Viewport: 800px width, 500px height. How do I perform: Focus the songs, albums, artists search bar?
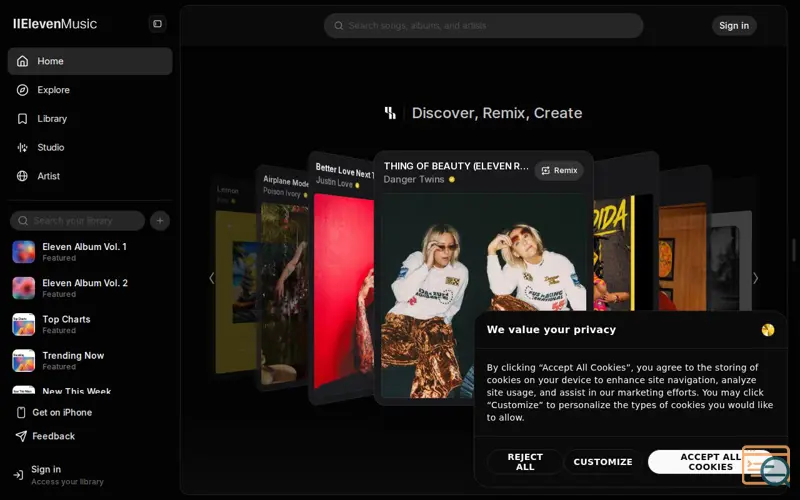(x=484, y=26)
